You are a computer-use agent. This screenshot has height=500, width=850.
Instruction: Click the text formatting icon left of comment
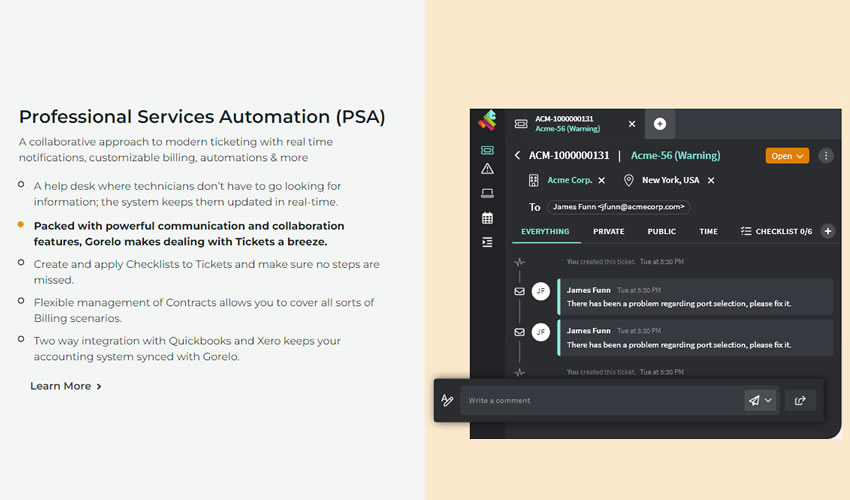(447, 401)
